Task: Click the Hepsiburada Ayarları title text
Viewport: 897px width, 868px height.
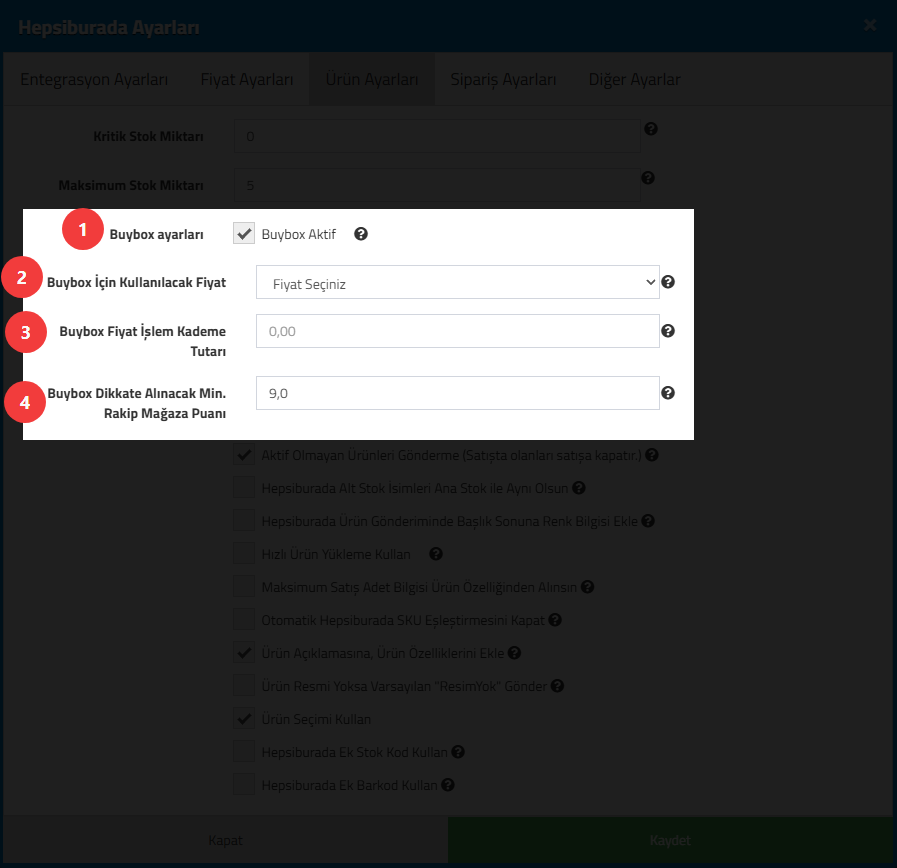Action: (x=109, y=27)
